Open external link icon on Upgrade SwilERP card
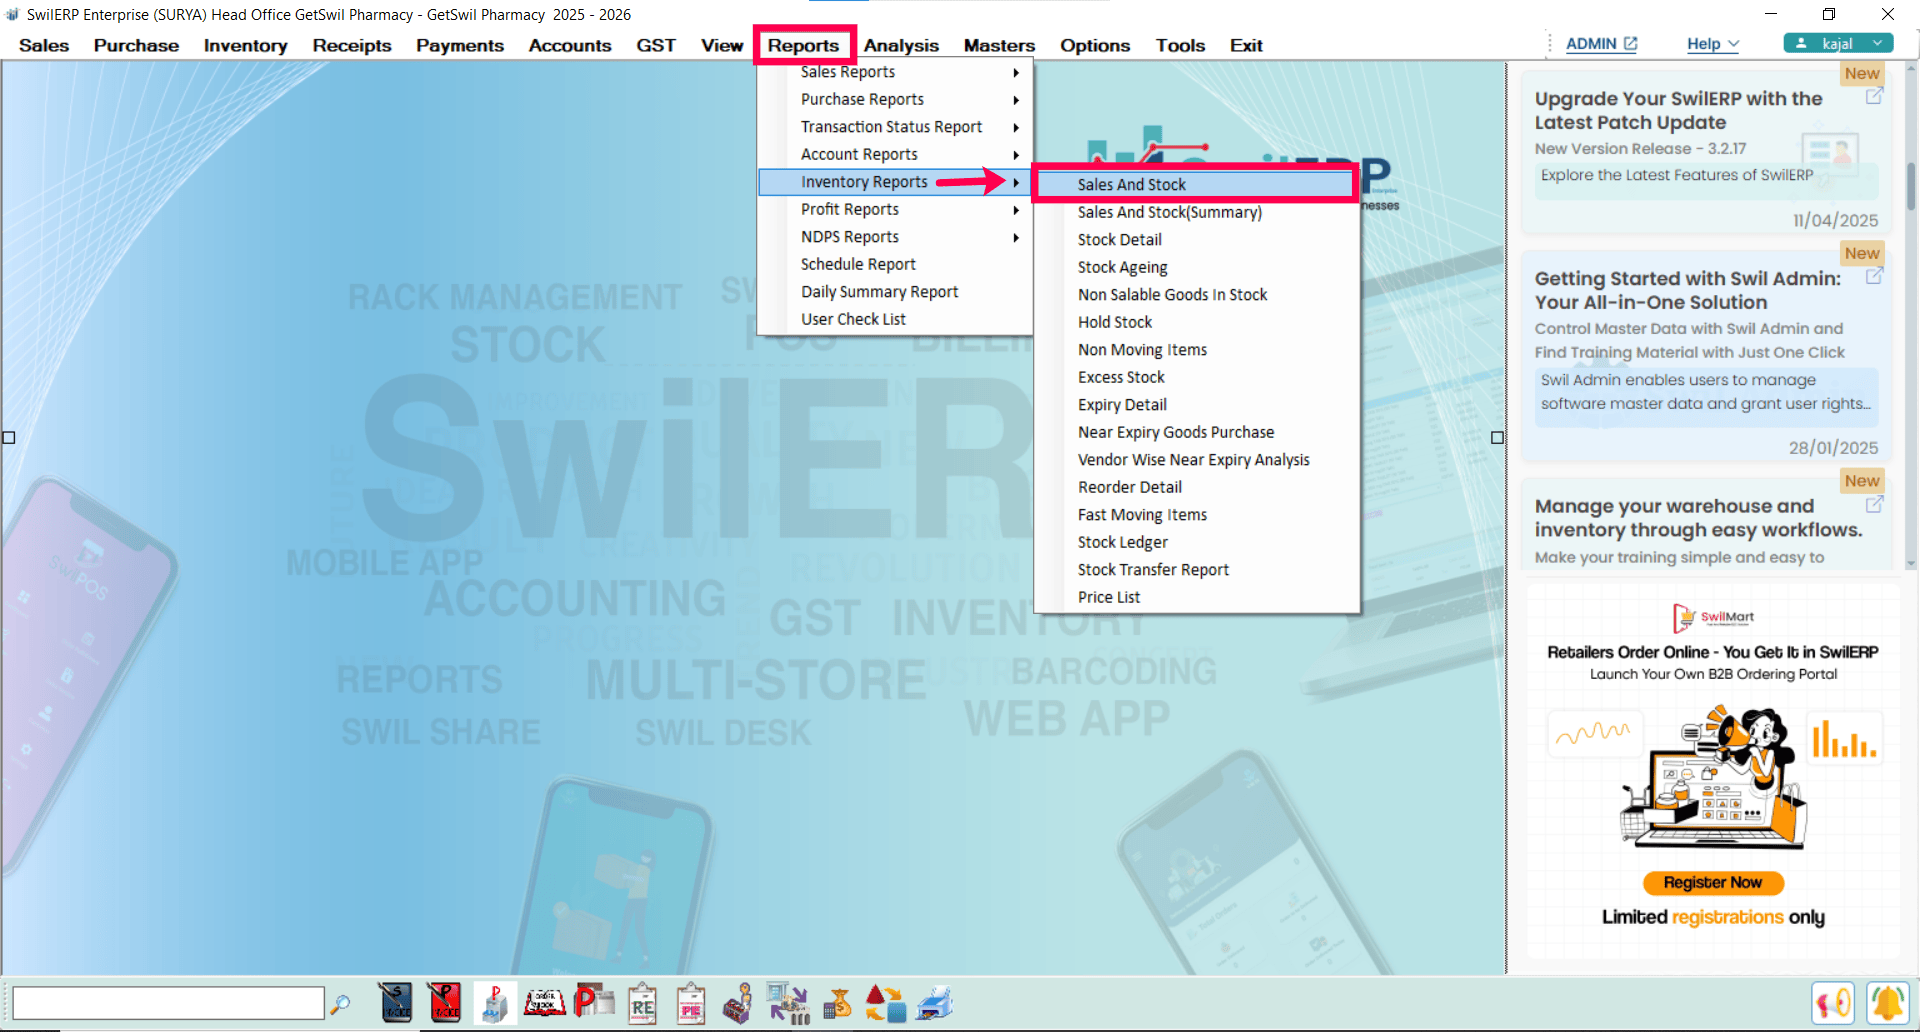The width and height of the screenshot is (1920, 1032). [1874, 96]
